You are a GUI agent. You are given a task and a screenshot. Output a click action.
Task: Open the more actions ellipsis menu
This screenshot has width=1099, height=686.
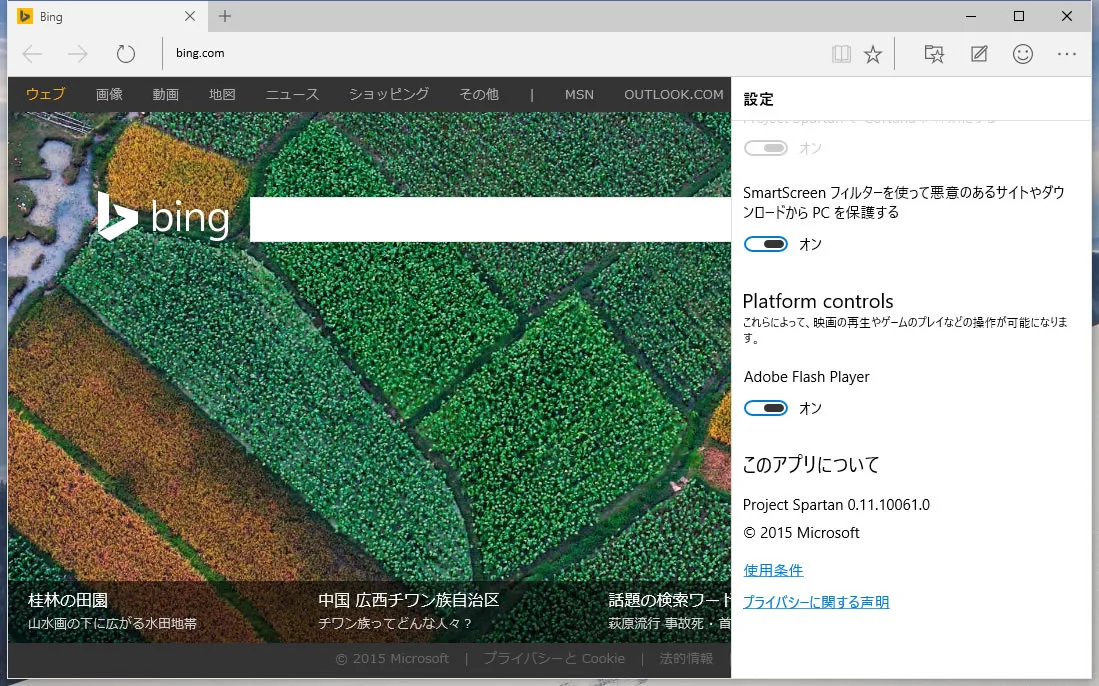click(x=1067, y=54)
